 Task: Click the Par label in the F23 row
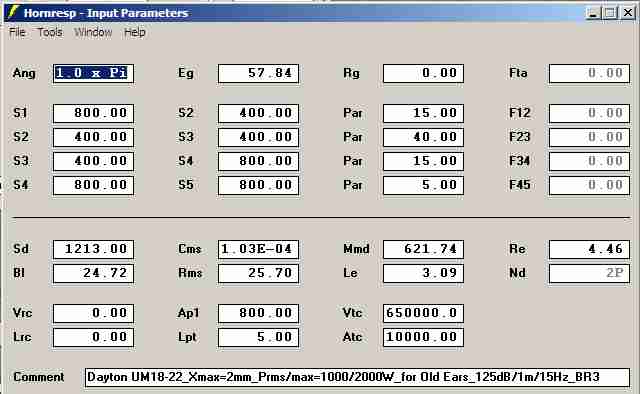(353, 137)
